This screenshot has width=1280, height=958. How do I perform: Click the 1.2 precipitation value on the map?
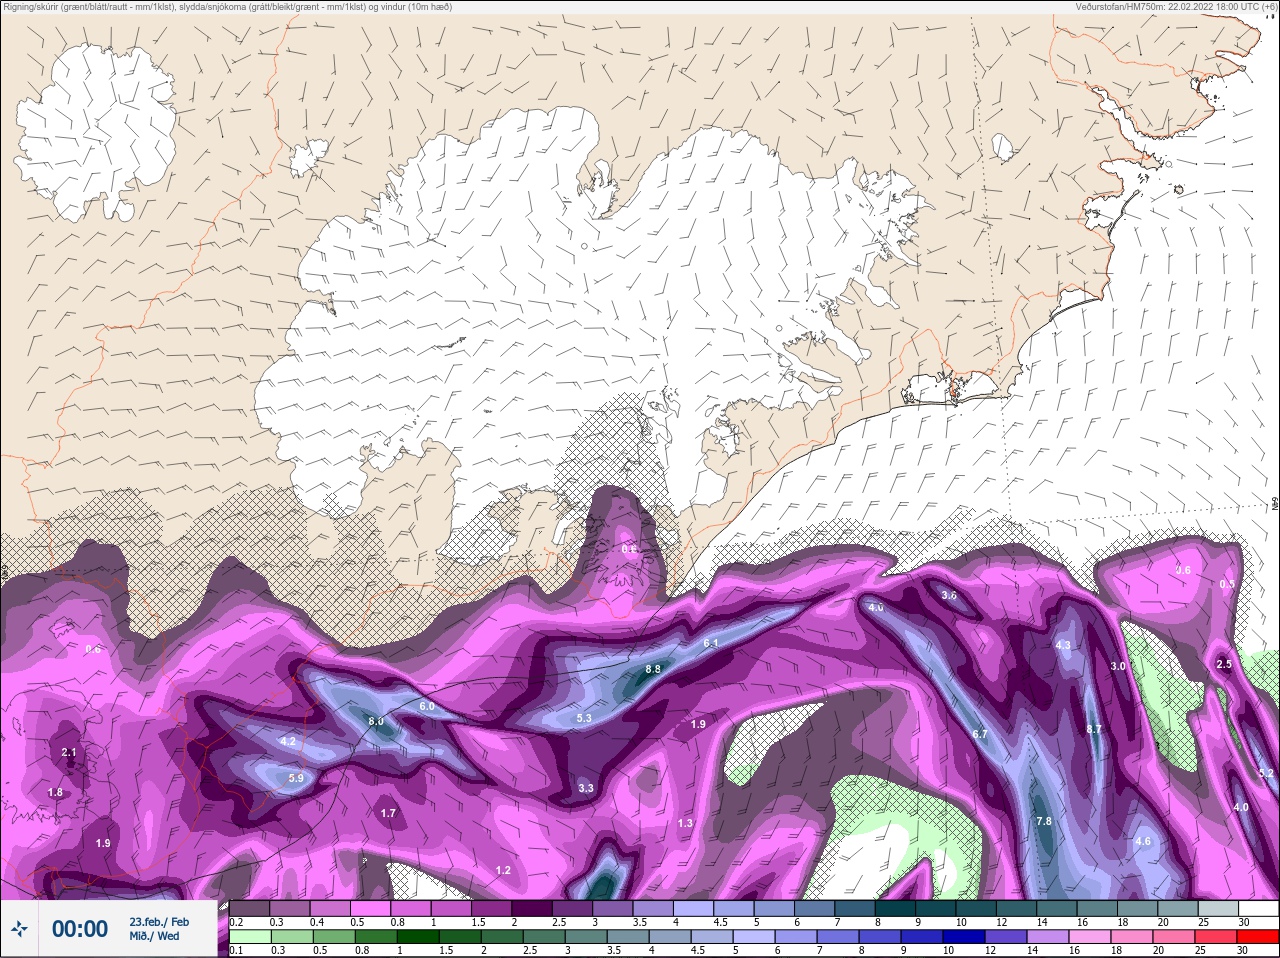[503, 870]
